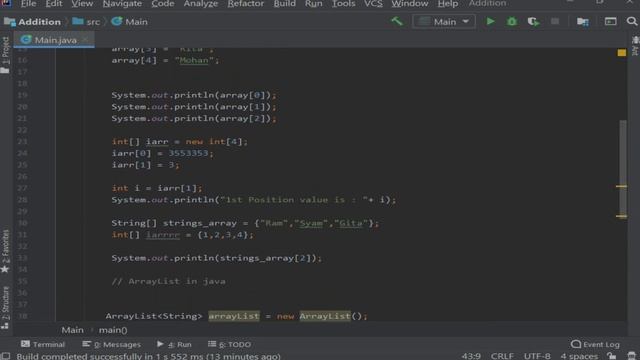Open the Ant tool window
This screenshot has height=360, width=640.
pyautogui.click(x=635, y=45)
